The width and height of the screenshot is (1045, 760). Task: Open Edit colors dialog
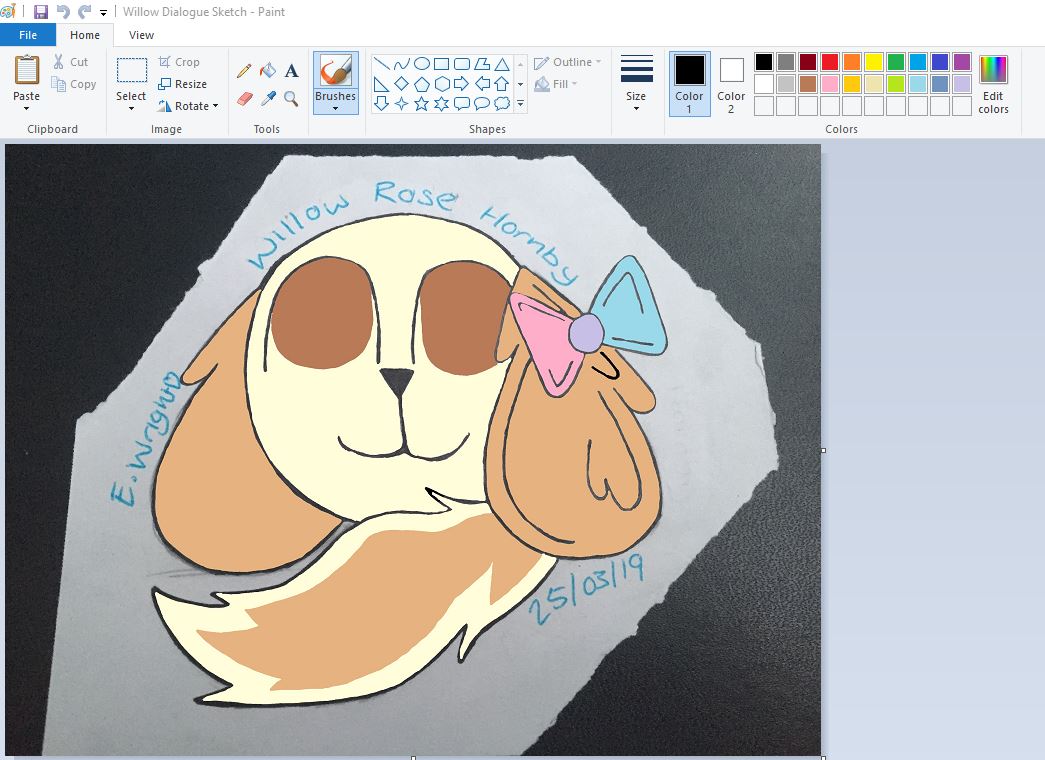(993, 84)
